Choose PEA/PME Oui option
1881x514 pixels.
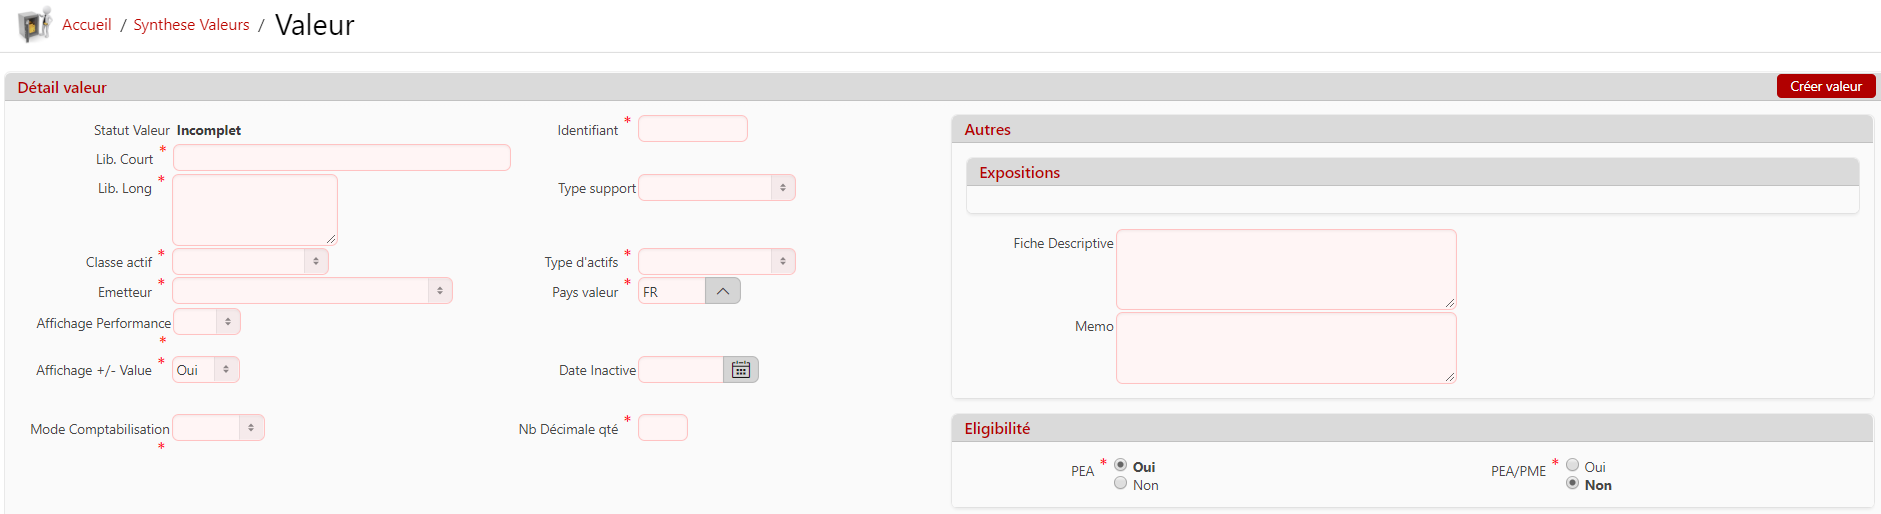1573,465
